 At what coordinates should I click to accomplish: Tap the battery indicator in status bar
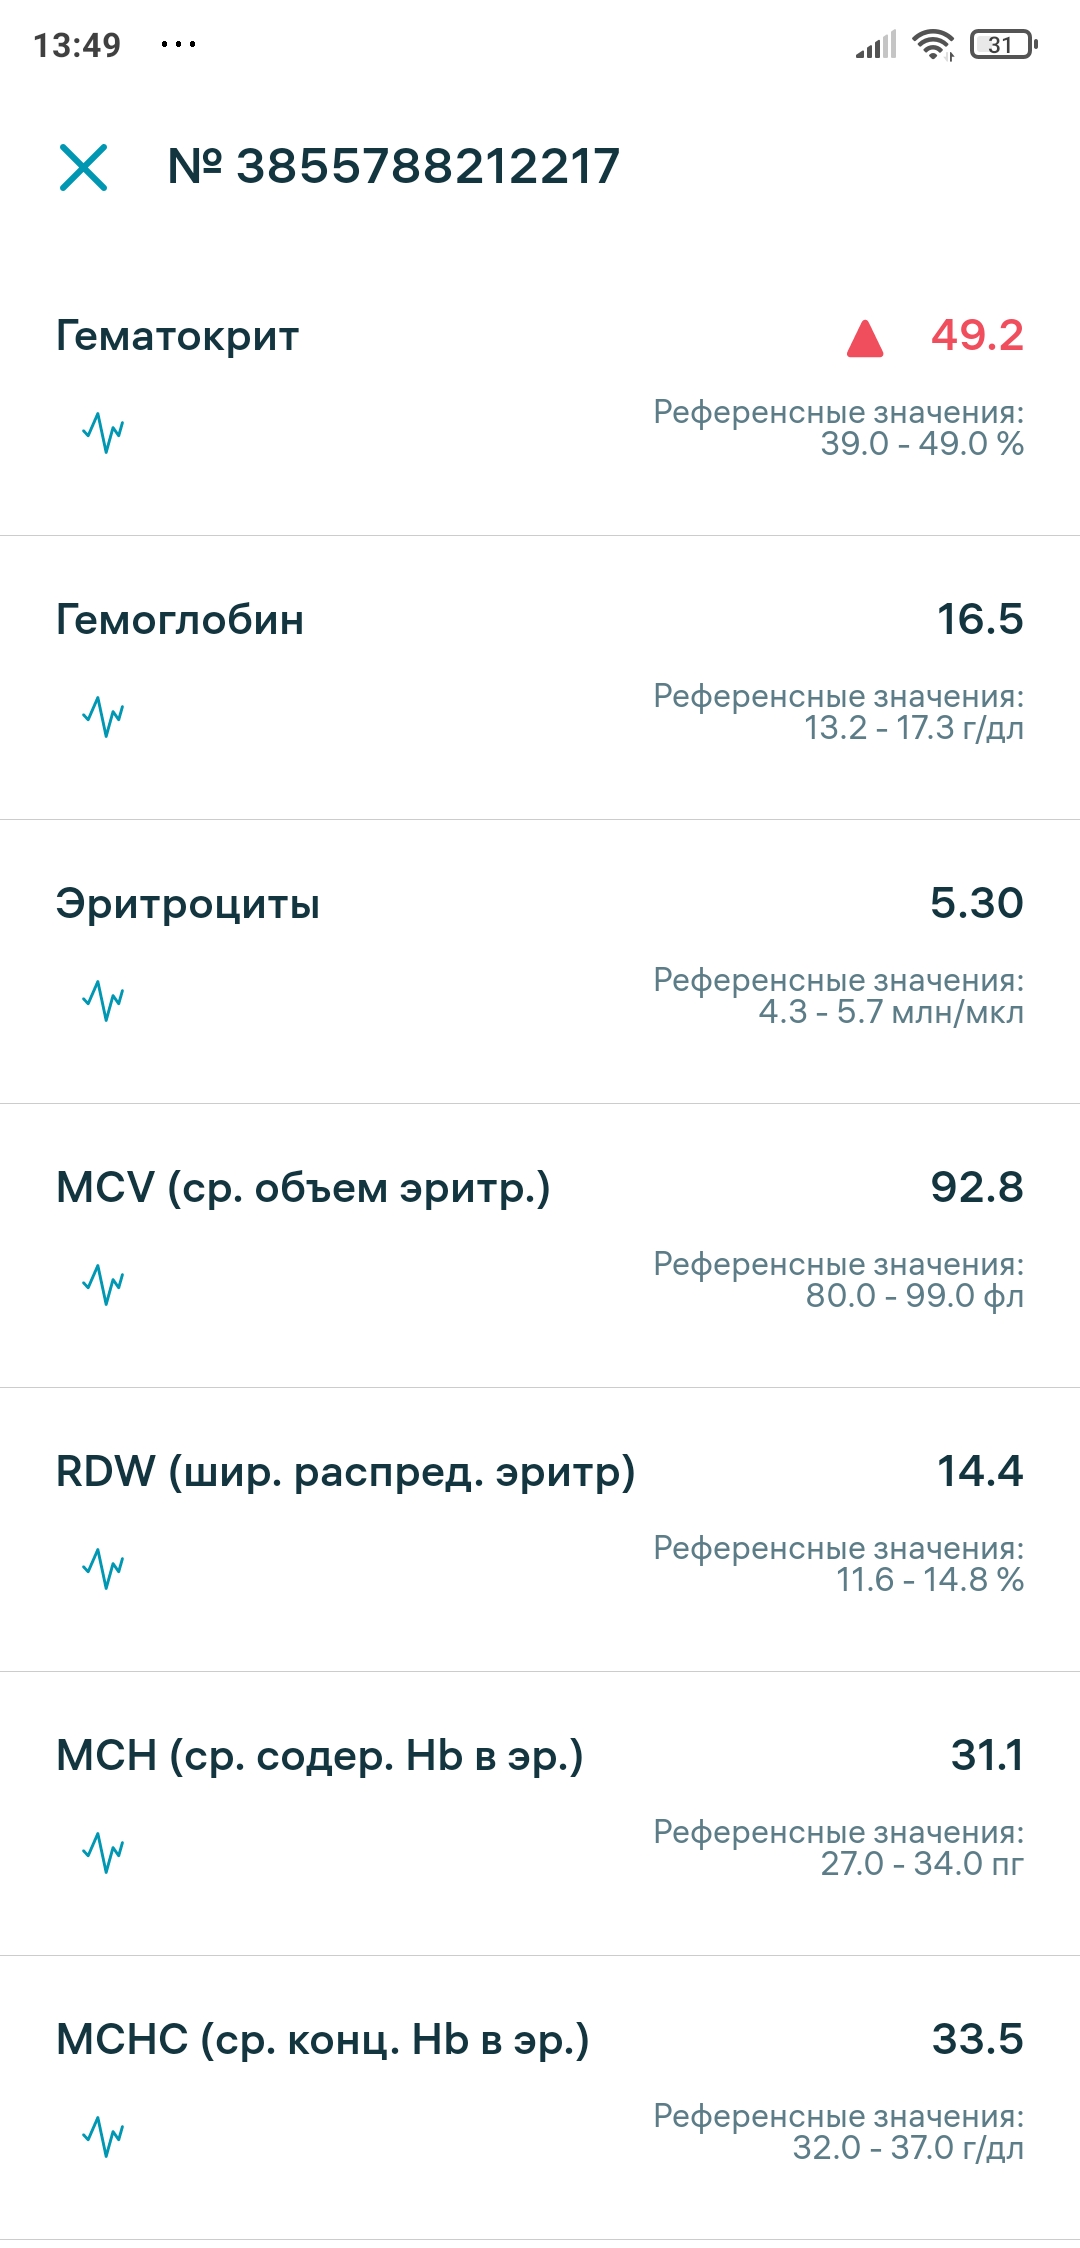point(1003,45)
